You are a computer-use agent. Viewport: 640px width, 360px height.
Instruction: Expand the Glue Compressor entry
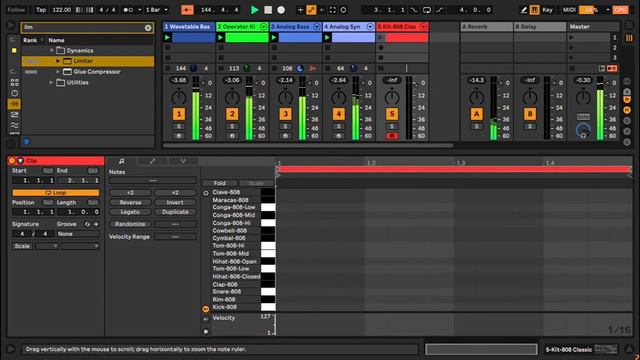(58, 72)
